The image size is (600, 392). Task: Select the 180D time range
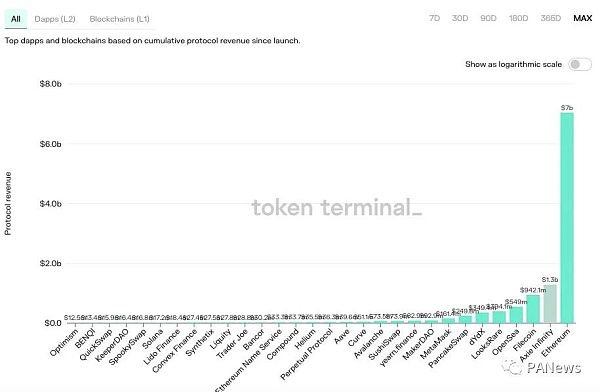pos(518,18)
